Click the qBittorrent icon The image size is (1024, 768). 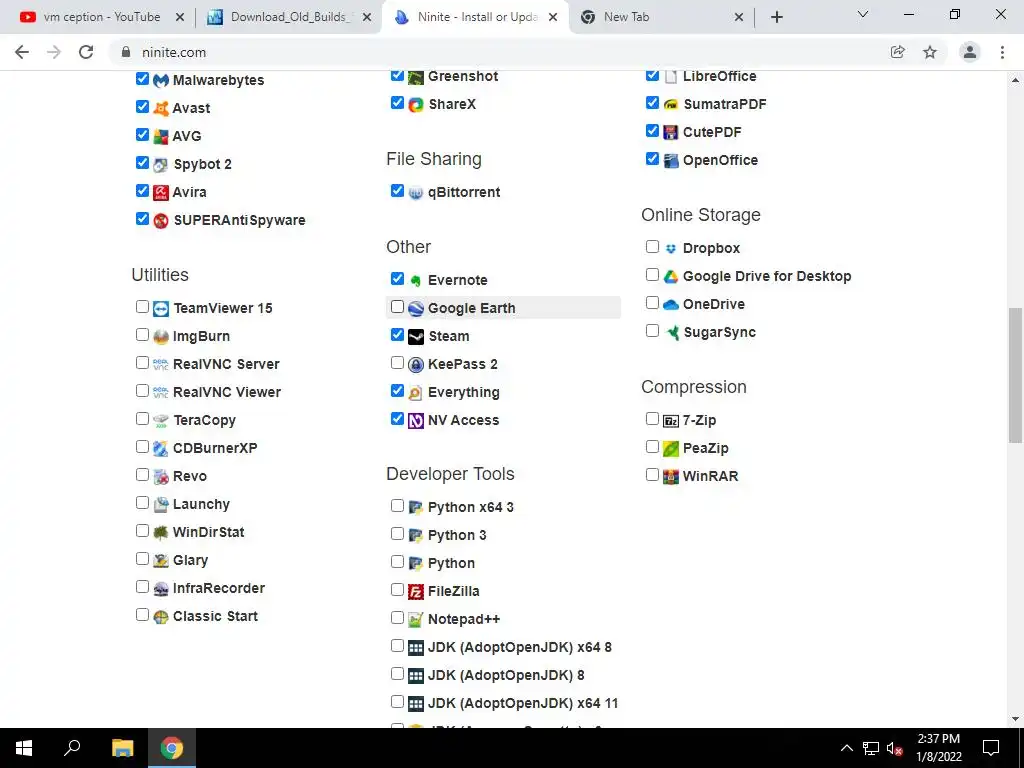[x=416, y=193]
